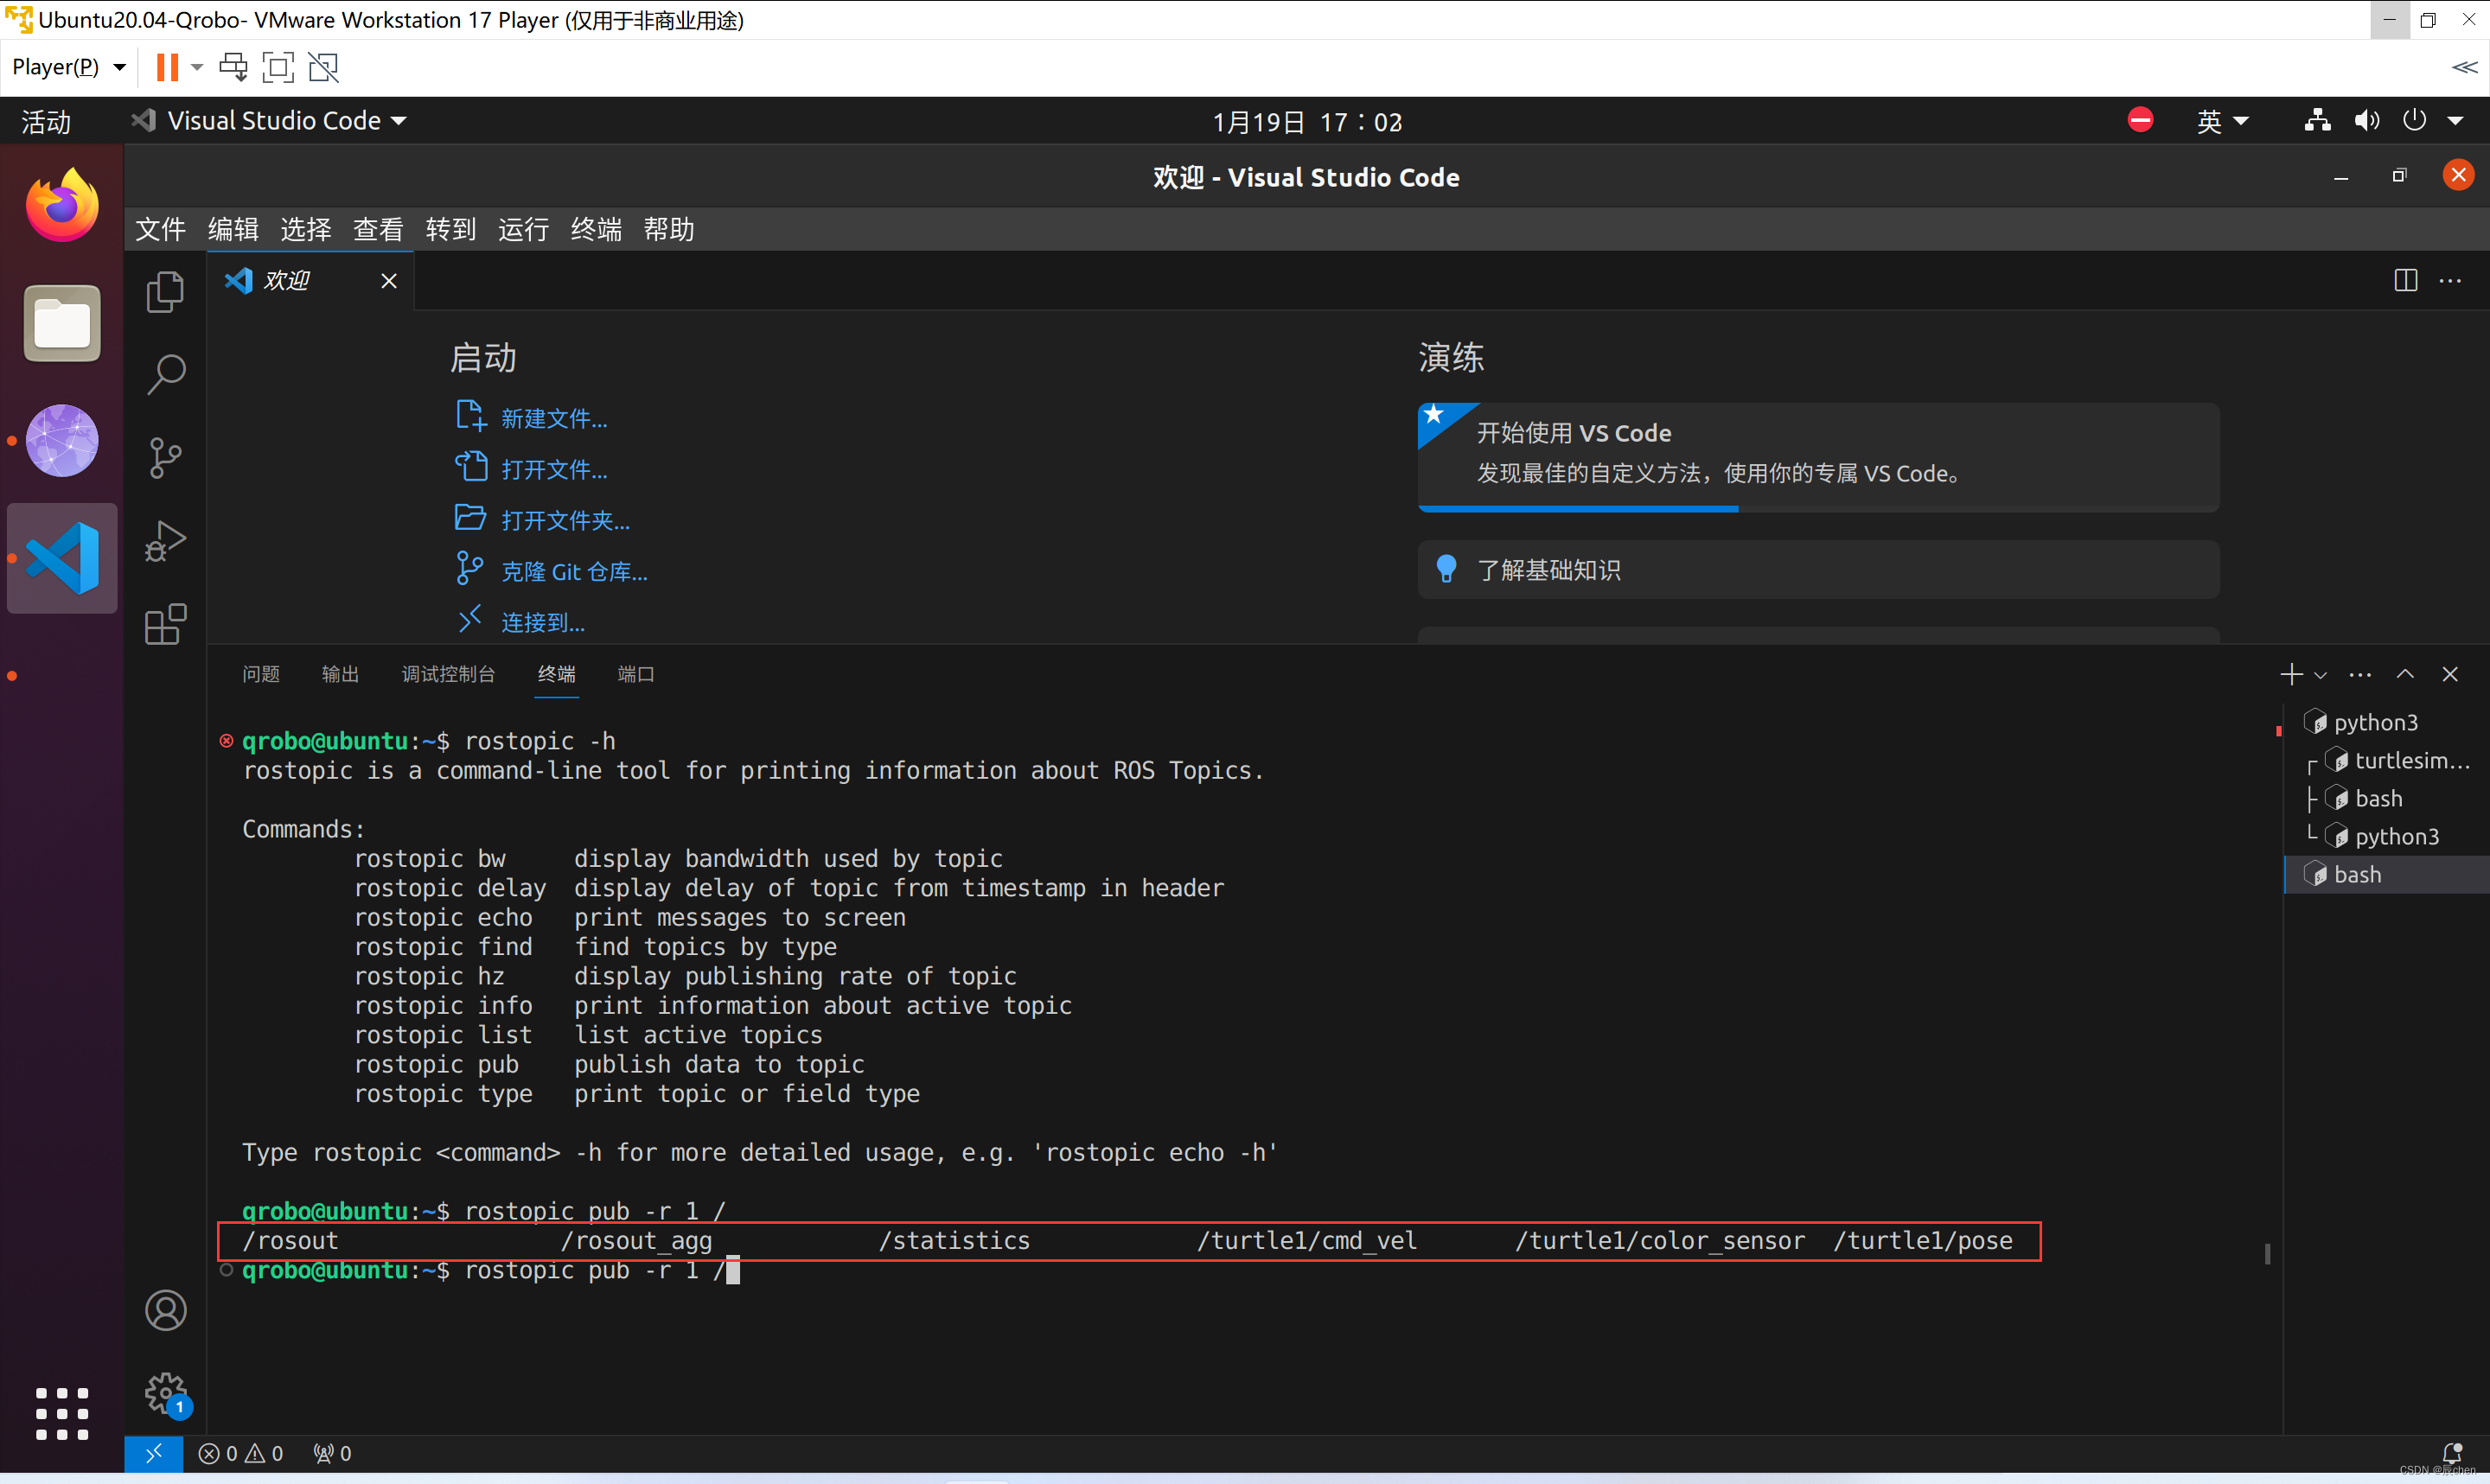Open the 选择 menu
This screenshot has height=1484, width=2490.
coord(306,229)
